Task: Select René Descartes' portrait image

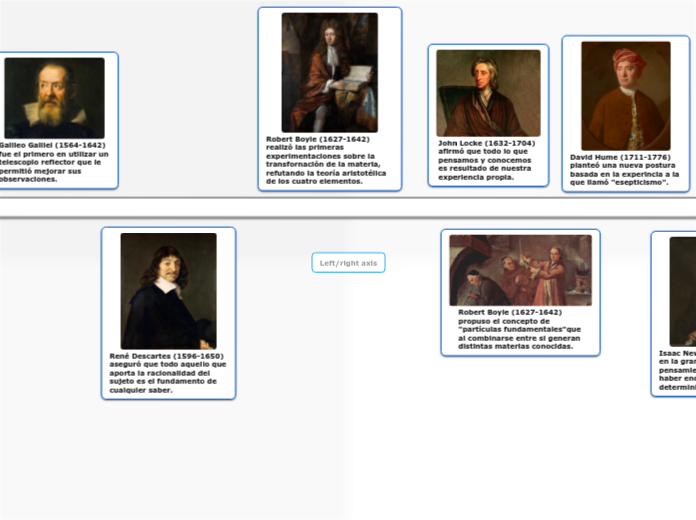Action: (168, 291)
